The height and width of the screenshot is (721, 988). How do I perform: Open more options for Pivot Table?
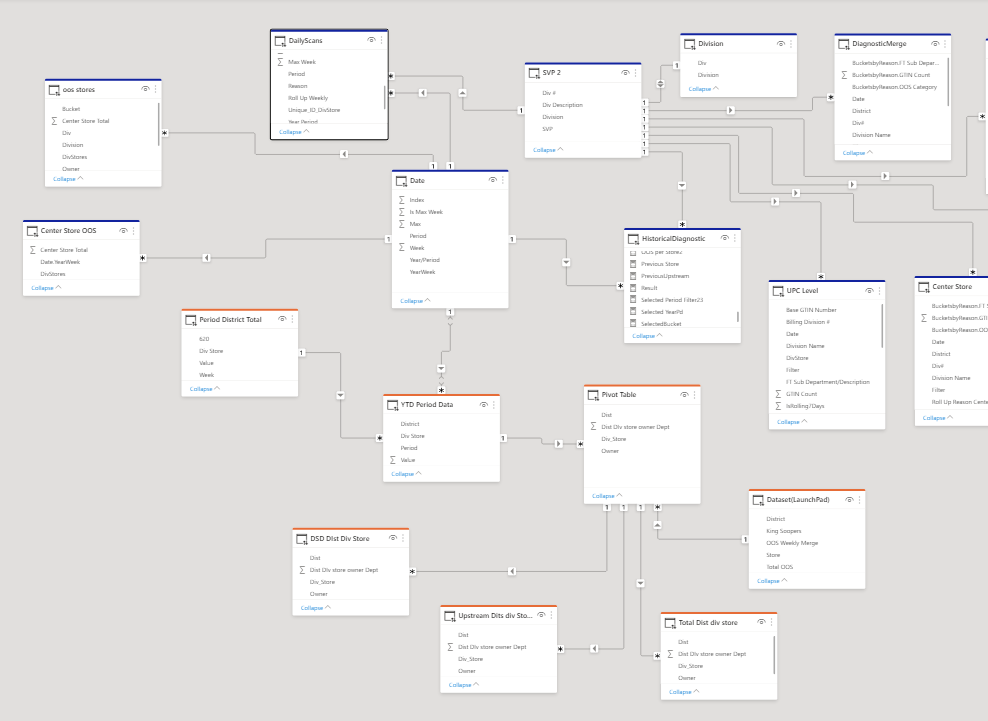(x=694, y=395)
